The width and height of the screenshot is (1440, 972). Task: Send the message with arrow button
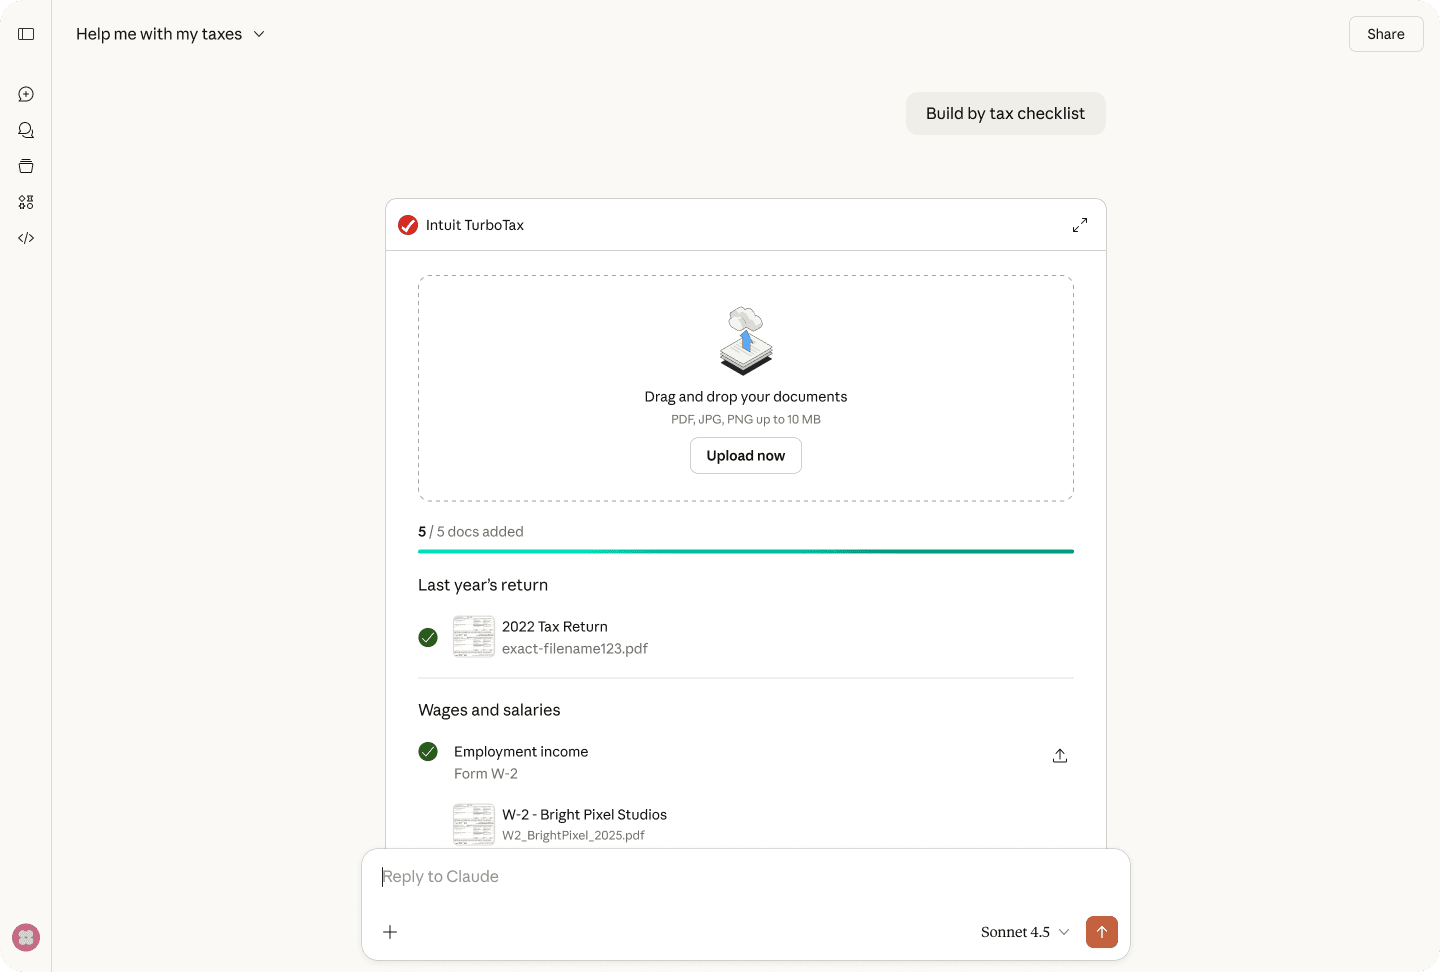[x=1102, y=932]
